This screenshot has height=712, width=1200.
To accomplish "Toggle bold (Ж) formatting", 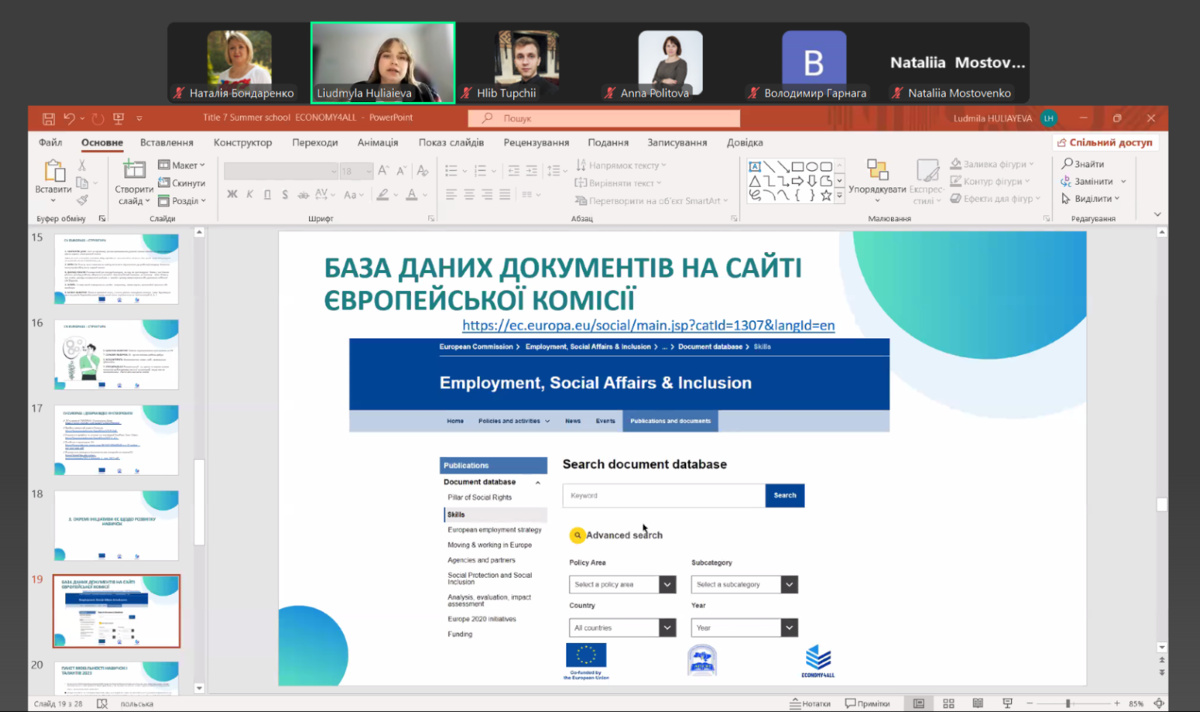I will click(x=232, y=194).
